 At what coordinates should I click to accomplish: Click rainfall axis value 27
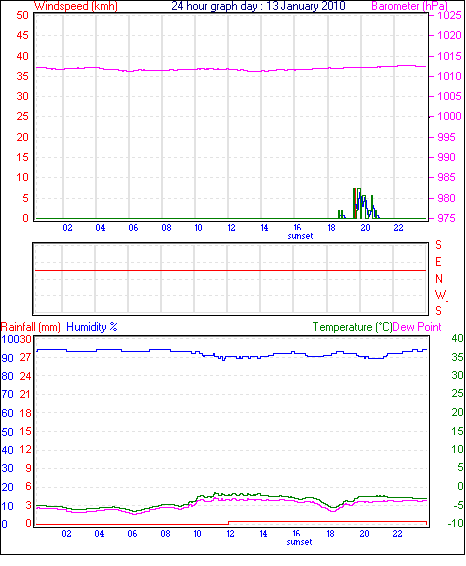26,358
